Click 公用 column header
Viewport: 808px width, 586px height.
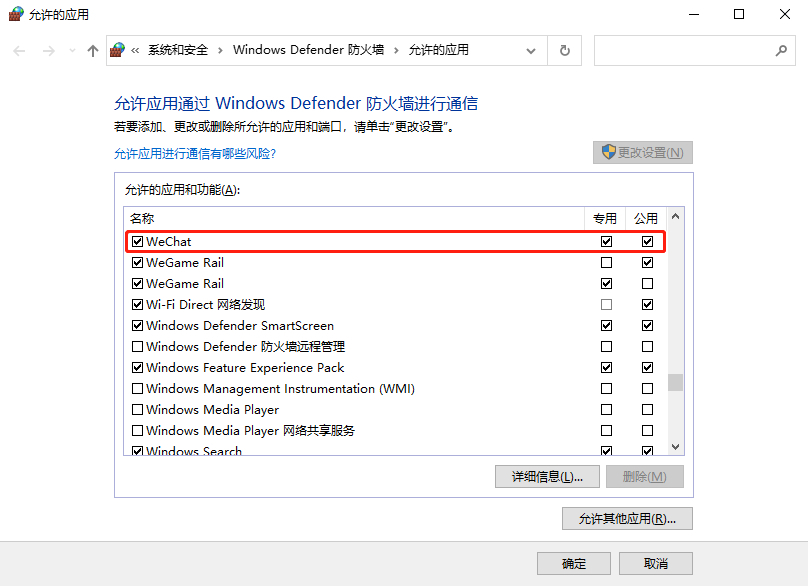coord(646,219)
